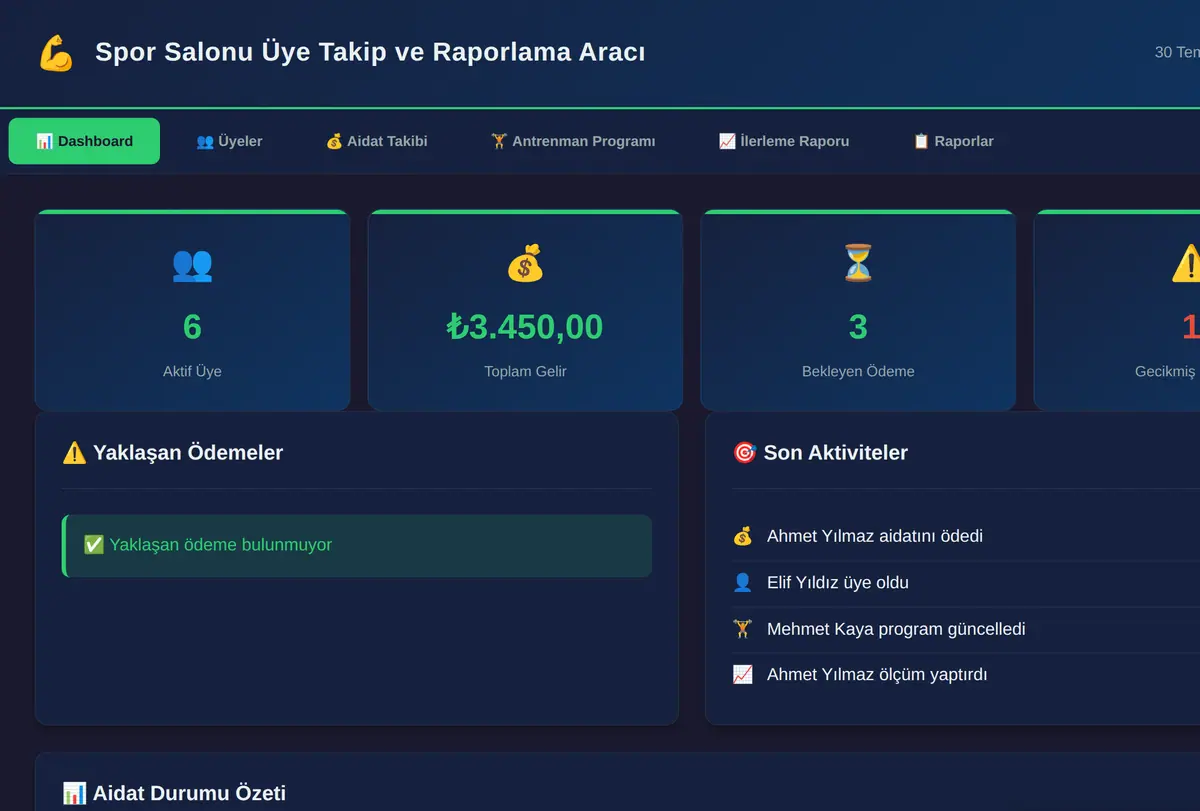Click the target icon beside Son Aktiviteler

[x=744, y=453]
